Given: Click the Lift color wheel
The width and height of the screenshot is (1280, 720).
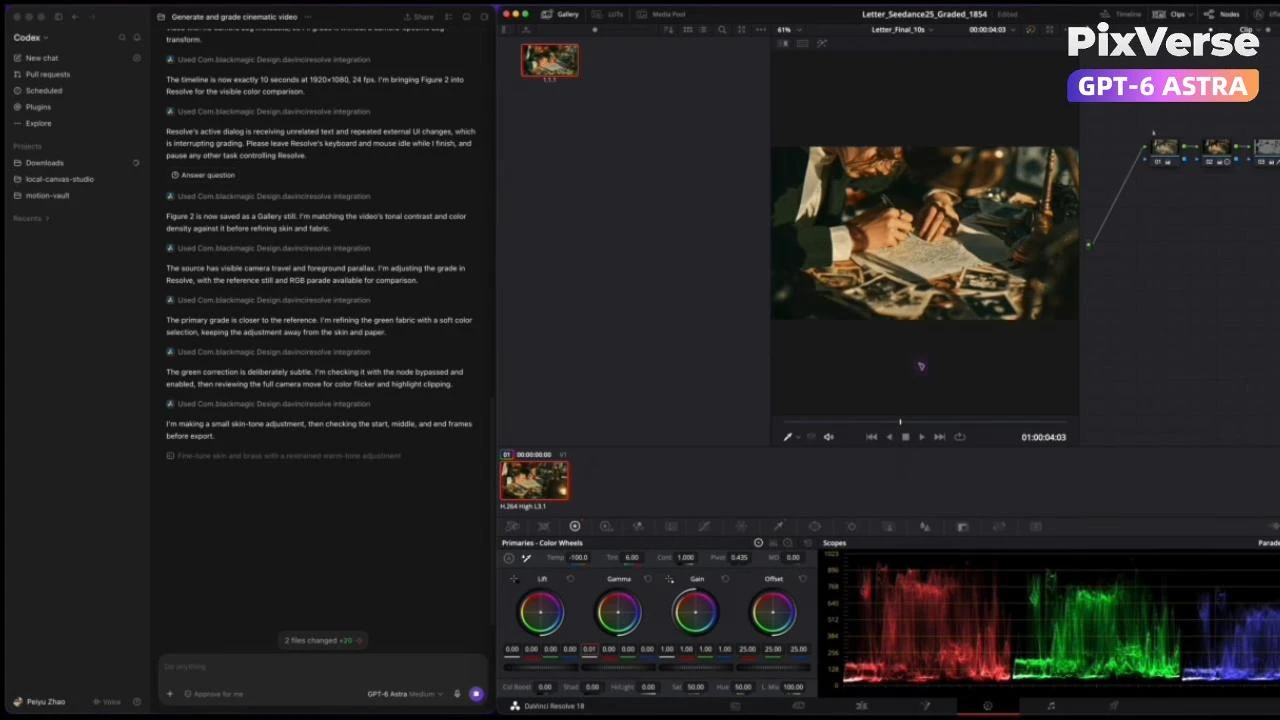Looking at the screenshot, I should click(541, 613).
